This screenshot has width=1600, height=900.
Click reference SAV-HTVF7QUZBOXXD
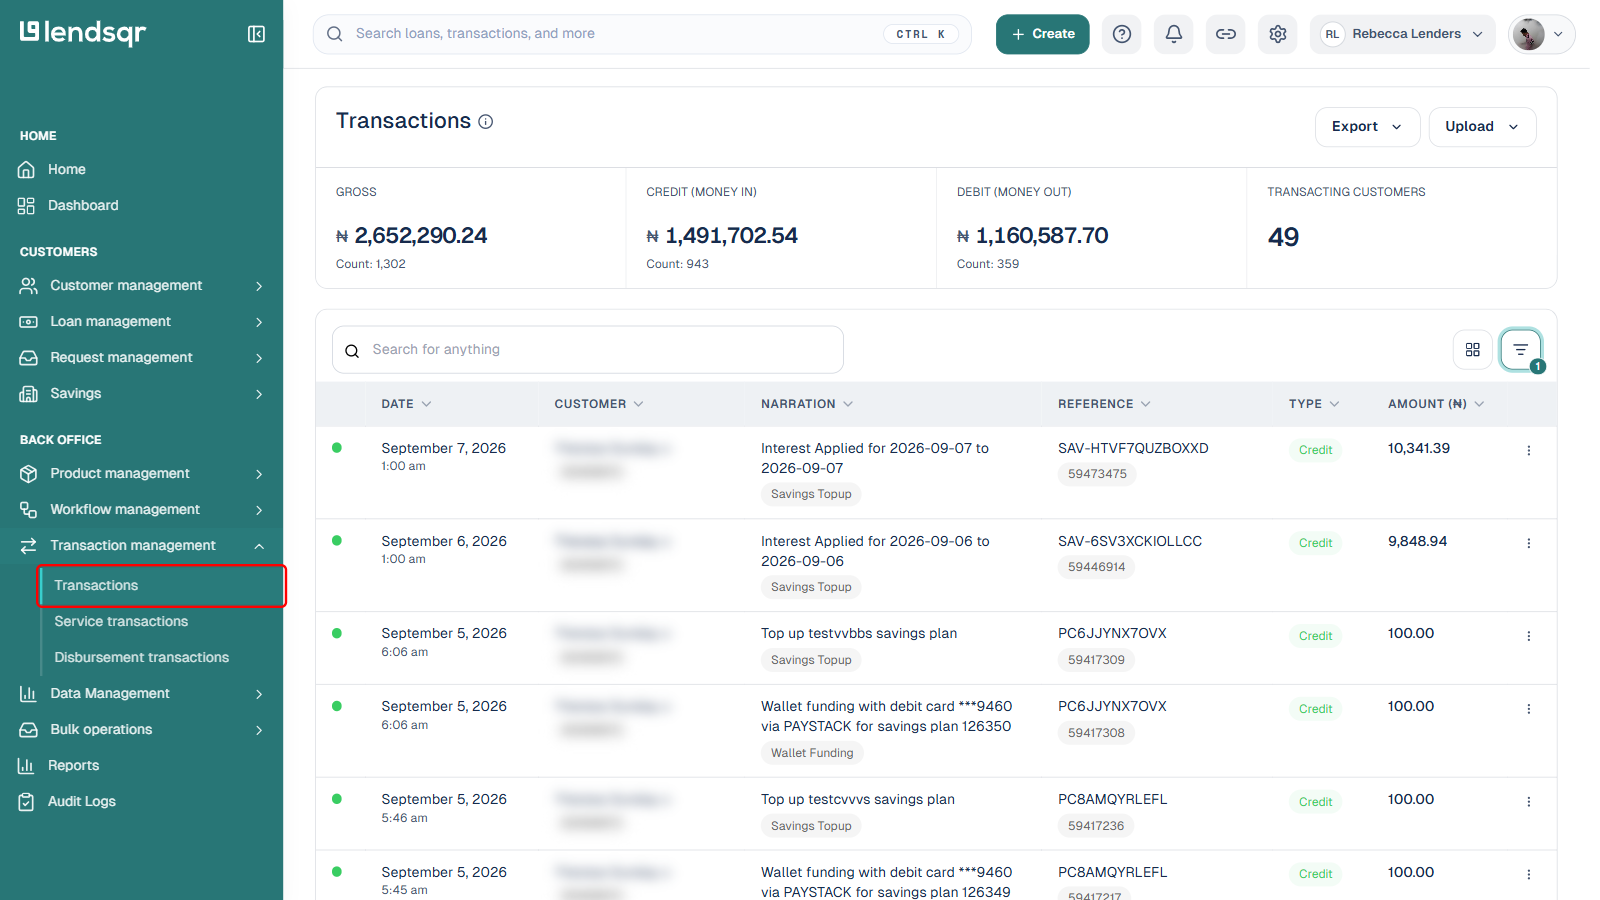point(1133,449)
